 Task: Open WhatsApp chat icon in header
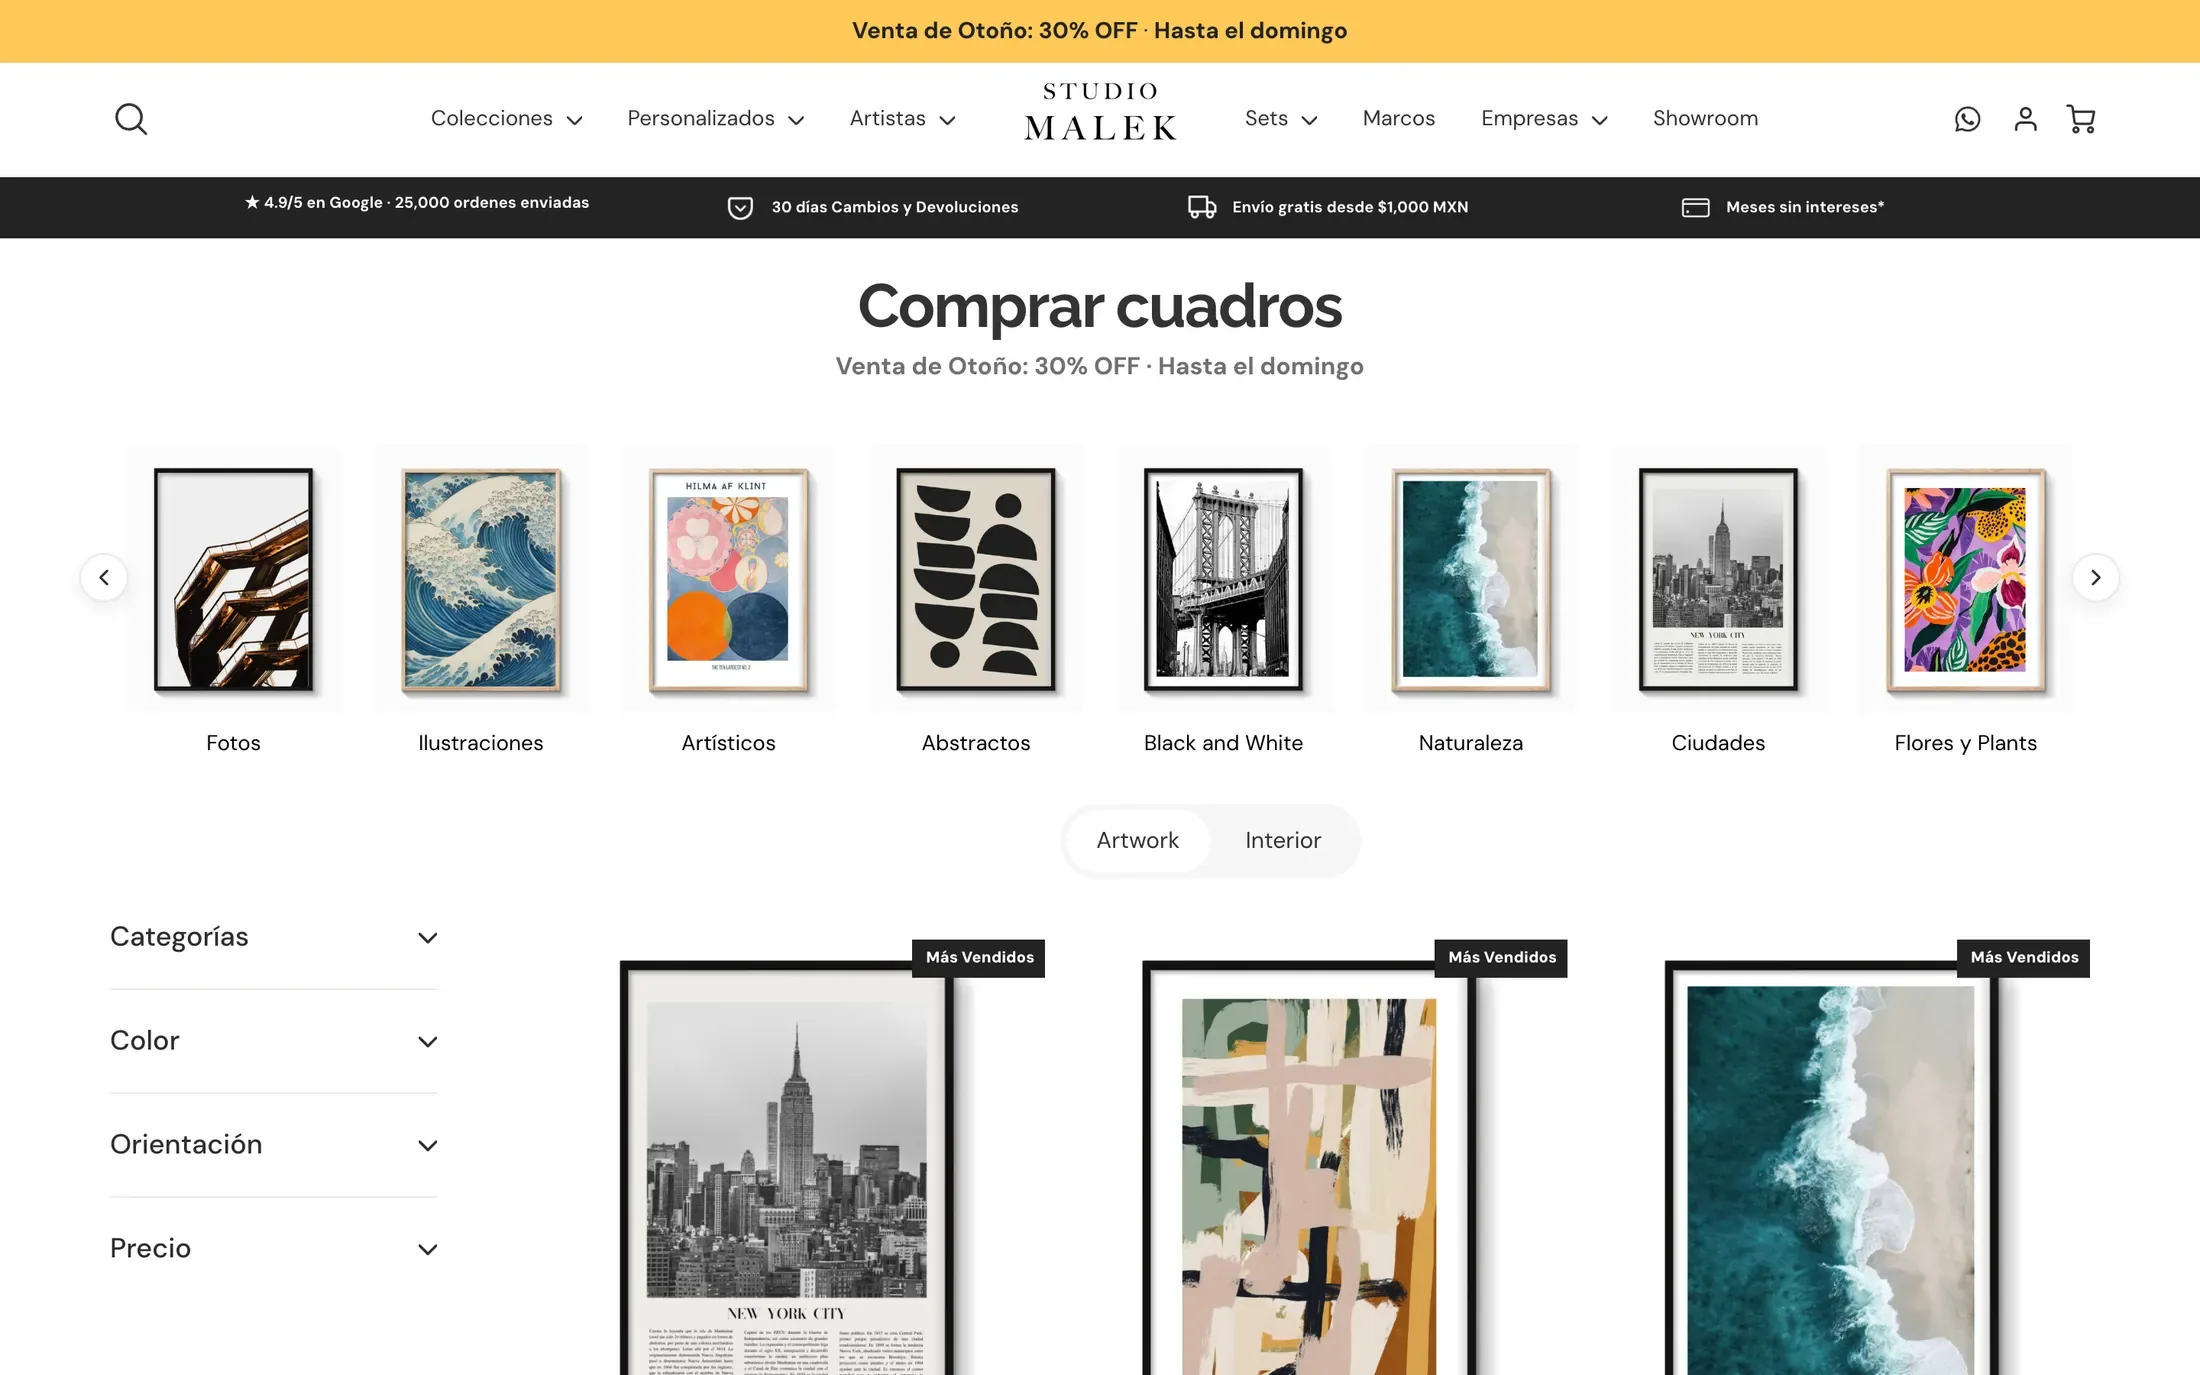tap(1967, 119)
